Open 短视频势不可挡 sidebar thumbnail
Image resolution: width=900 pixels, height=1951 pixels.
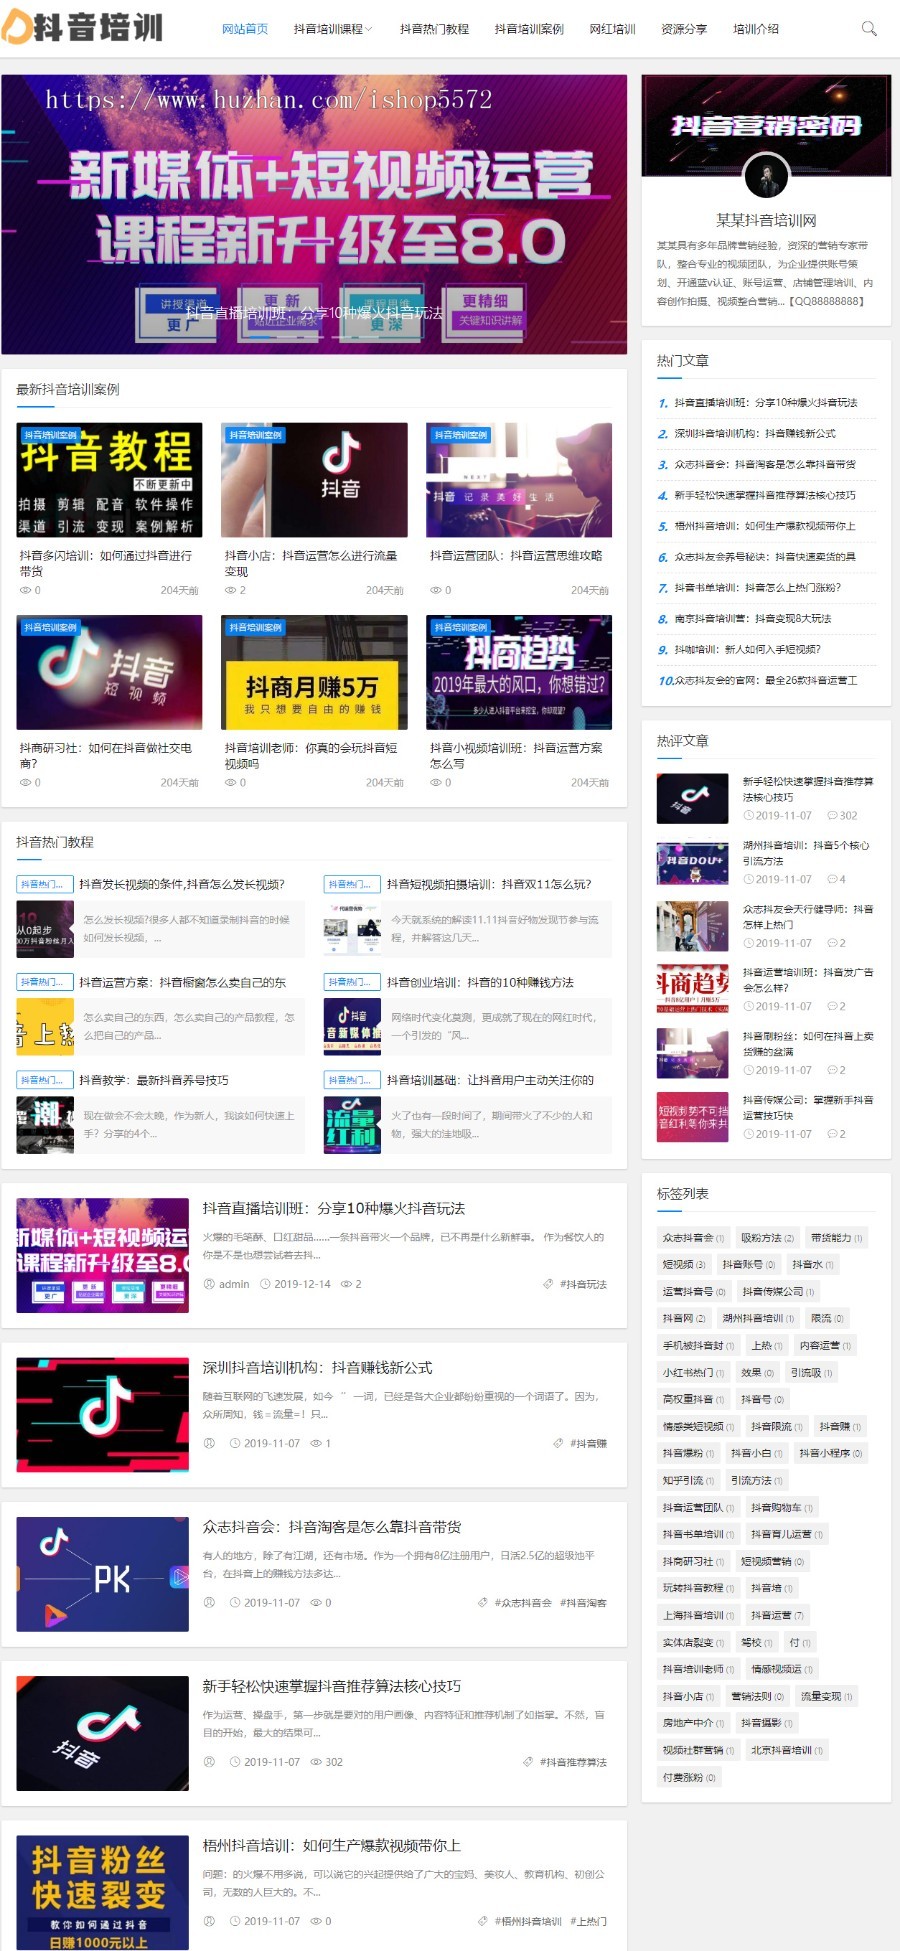[692, 1117]
